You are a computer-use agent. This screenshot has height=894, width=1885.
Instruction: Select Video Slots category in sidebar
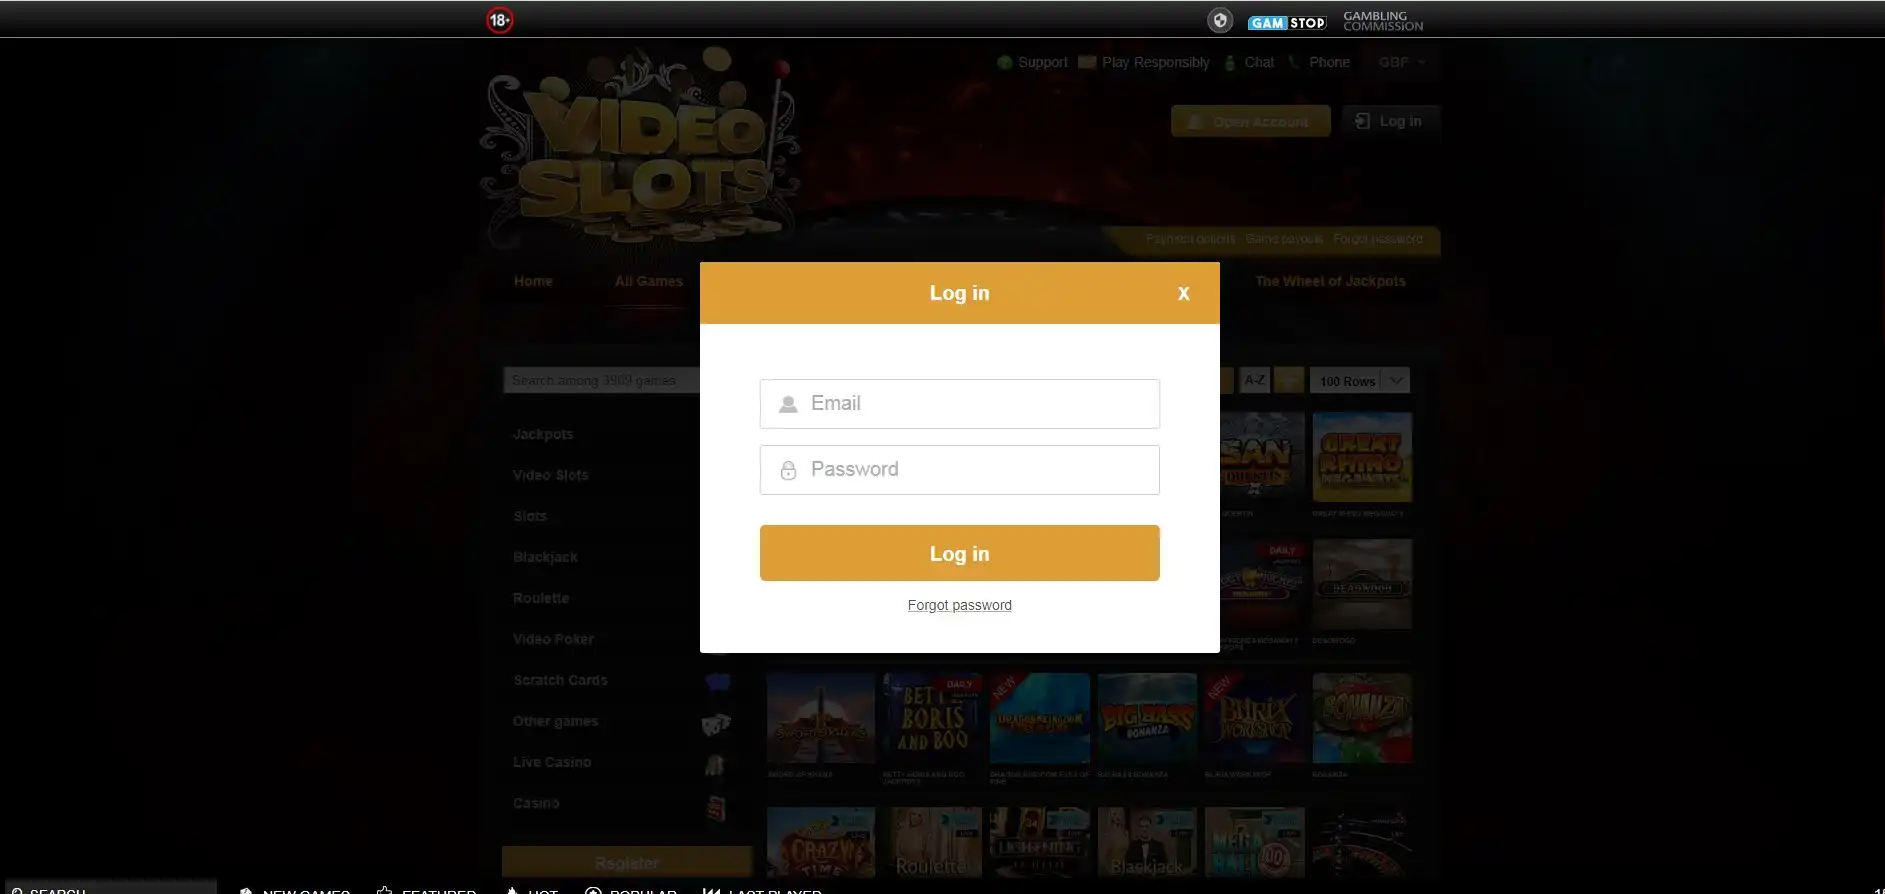click(550, 475)
